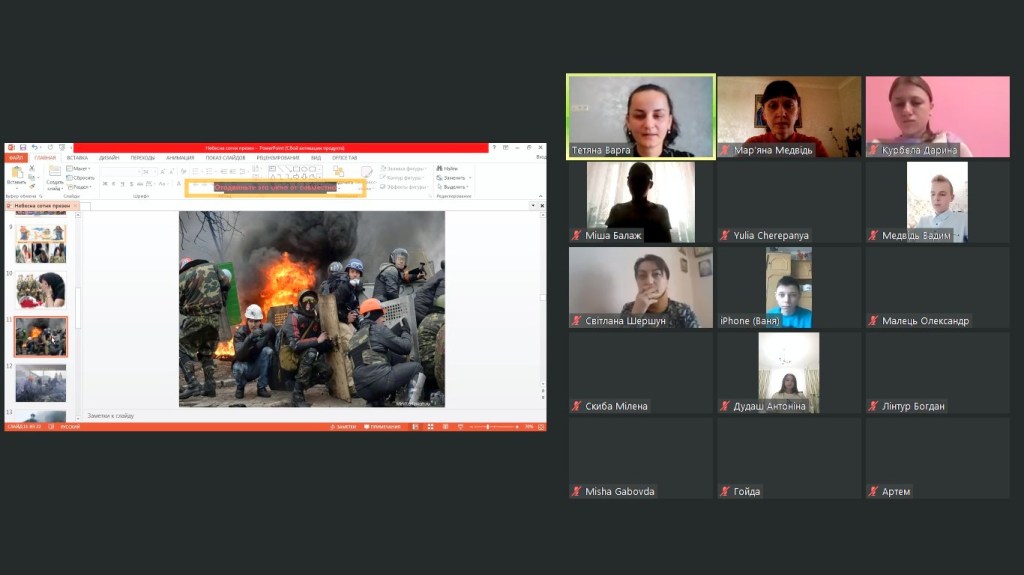
Task: Click muted mic icon beside Міша Балаж
Action: (x=576, y=236)
